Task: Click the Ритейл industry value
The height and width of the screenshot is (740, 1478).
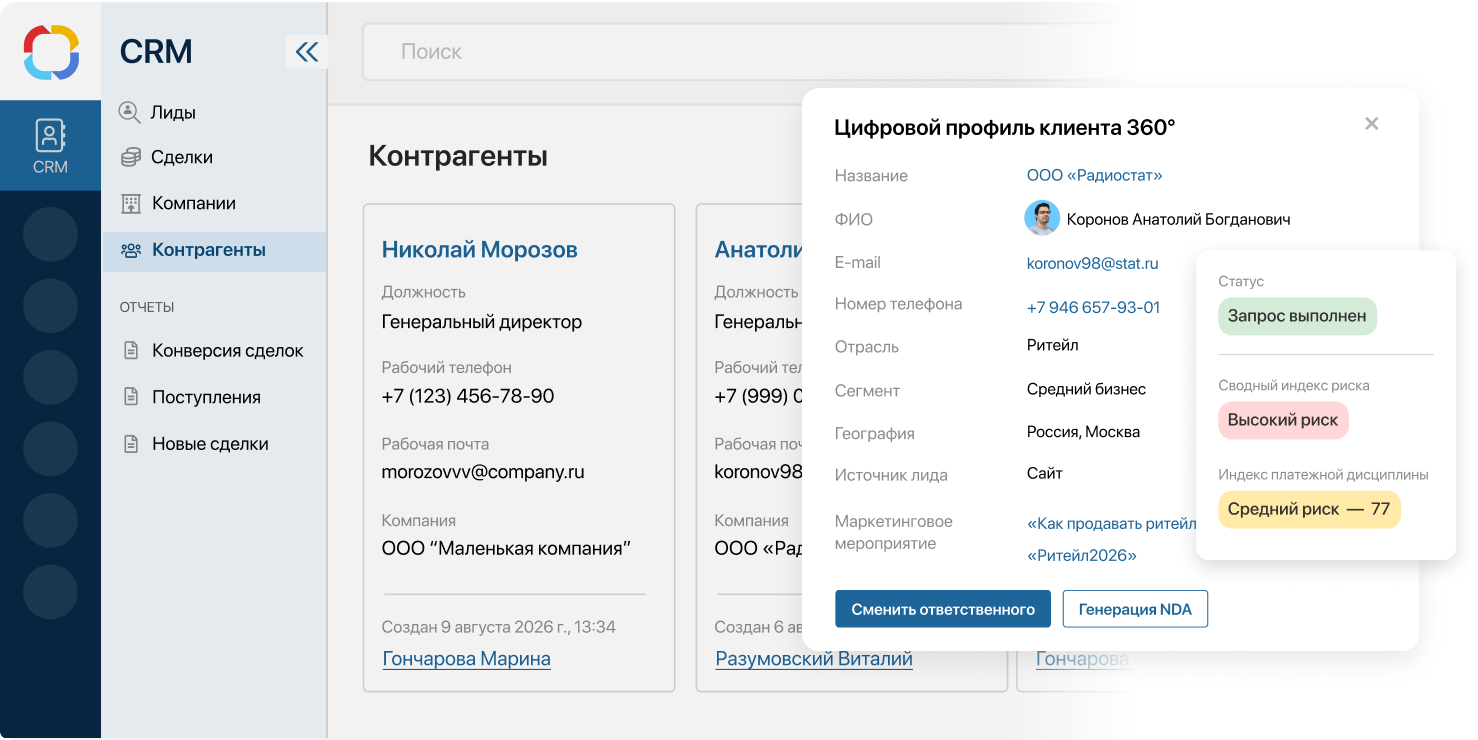Action: [x=1052, y=345]
